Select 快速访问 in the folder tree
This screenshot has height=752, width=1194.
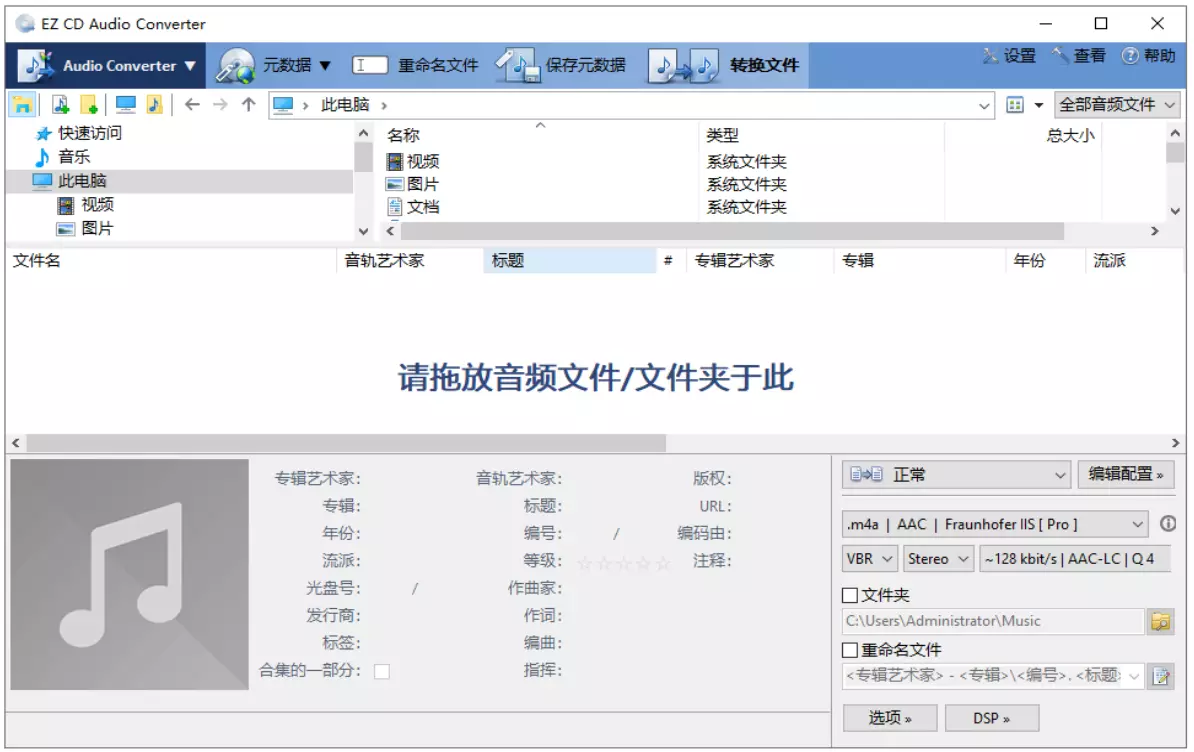(90, 133)
